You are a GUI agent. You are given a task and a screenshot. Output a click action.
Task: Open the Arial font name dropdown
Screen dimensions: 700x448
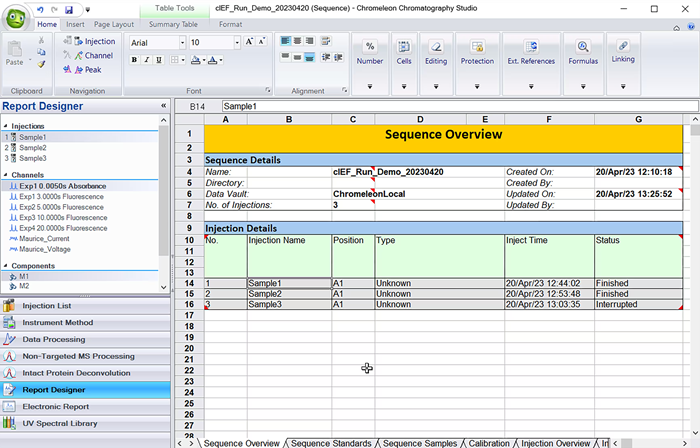tap(182, 43)
